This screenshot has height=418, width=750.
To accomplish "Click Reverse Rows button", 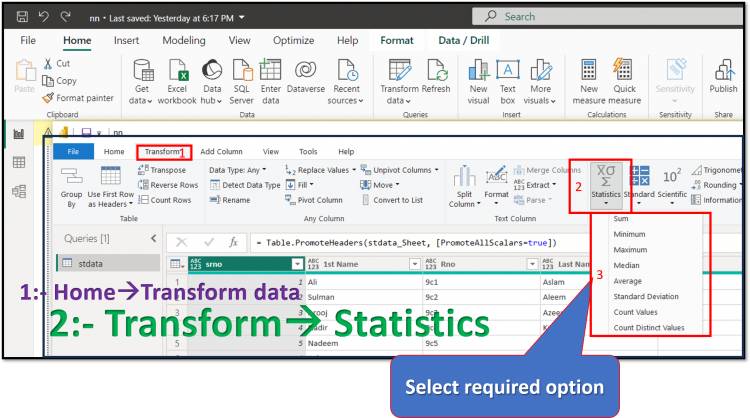I will (x=168, y=185).
